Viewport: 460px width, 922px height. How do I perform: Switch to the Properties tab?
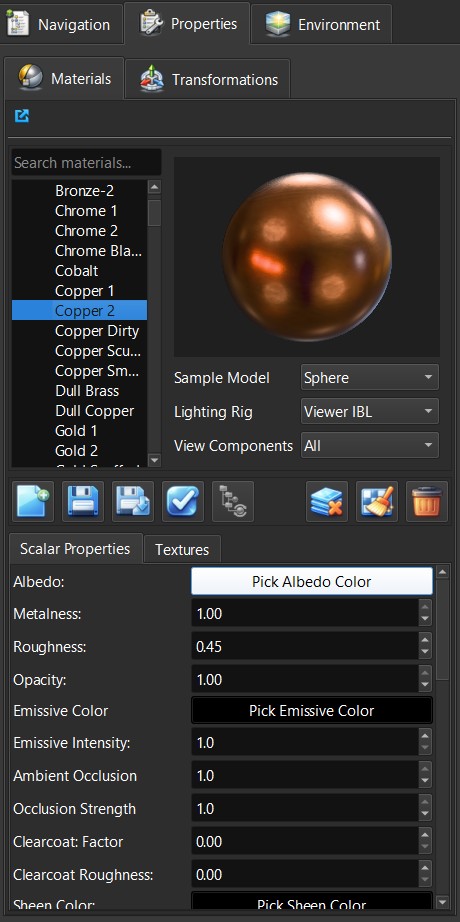pyautogui.click(x=188, y=24)
